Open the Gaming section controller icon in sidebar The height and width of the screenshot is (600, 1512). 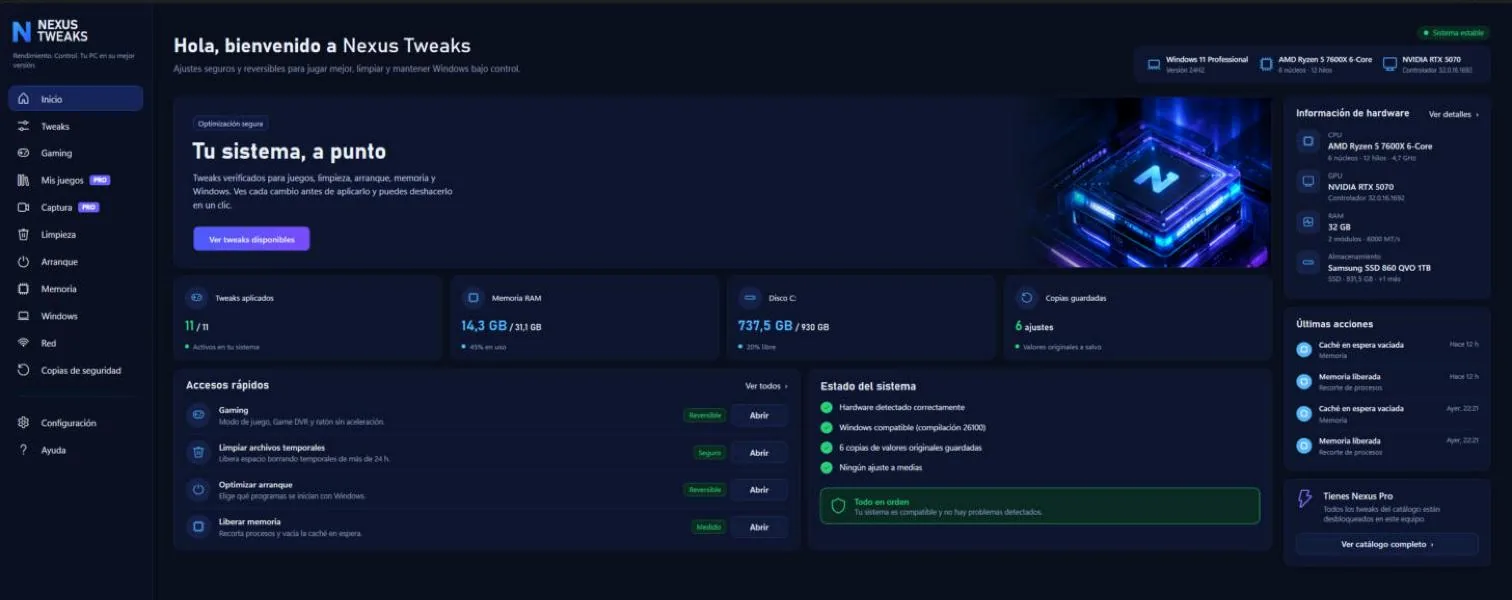[x=23, y=153]
